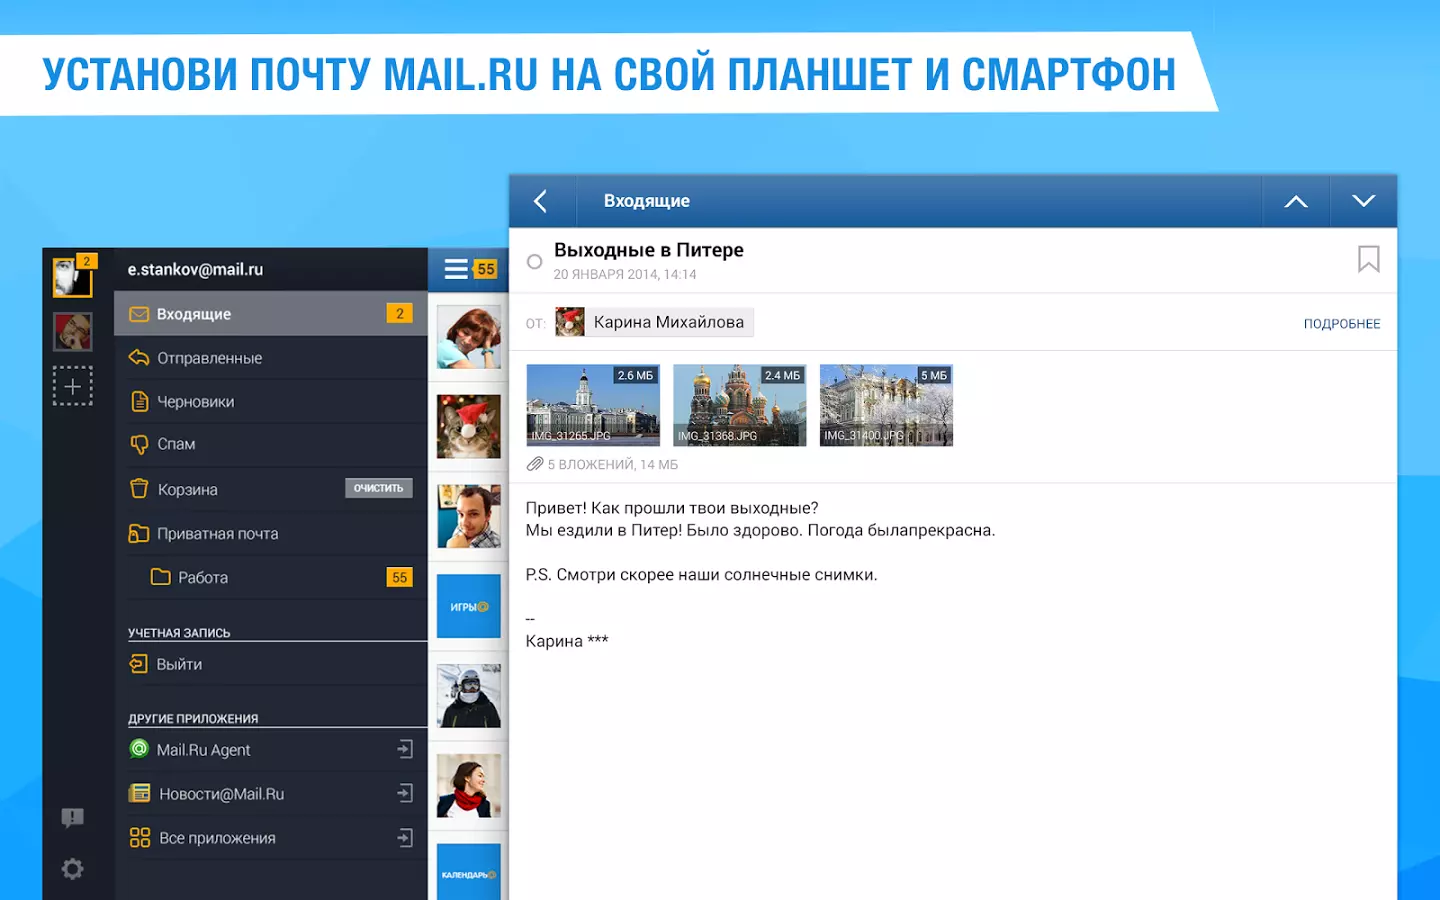Click the date 20 ЯНВАРЯ 2014, 14:14
Screen dimensions: 1440x900
click(x=625, y=274)
